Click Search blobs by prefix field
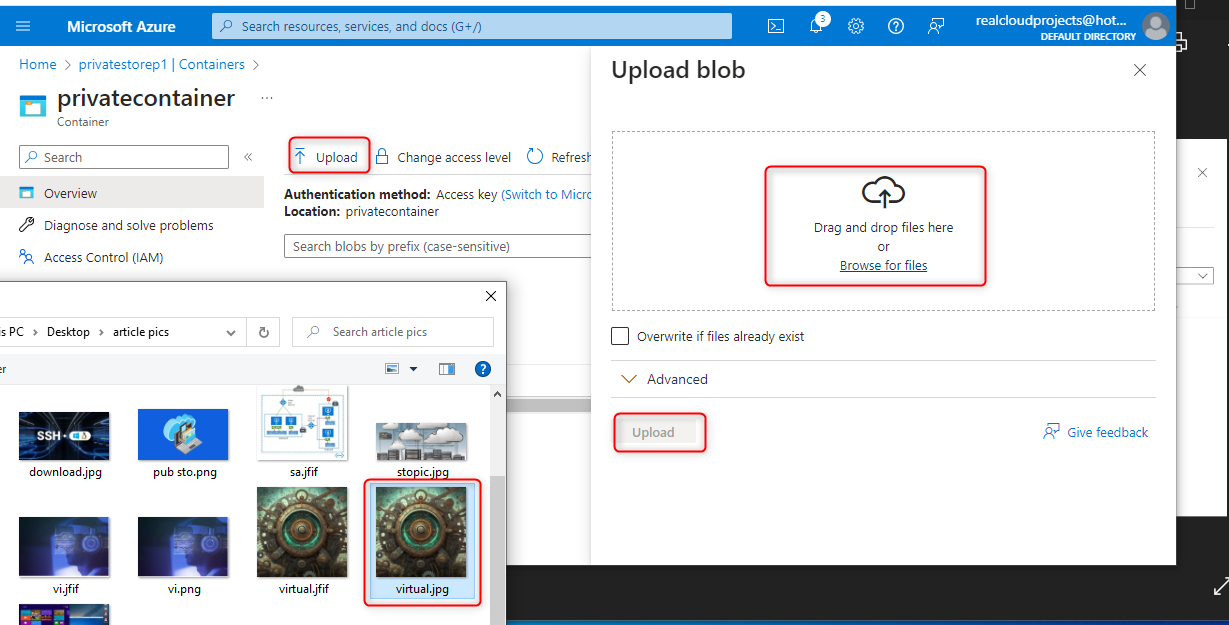This screenshot has width=1229, height=625. (438, 246)
